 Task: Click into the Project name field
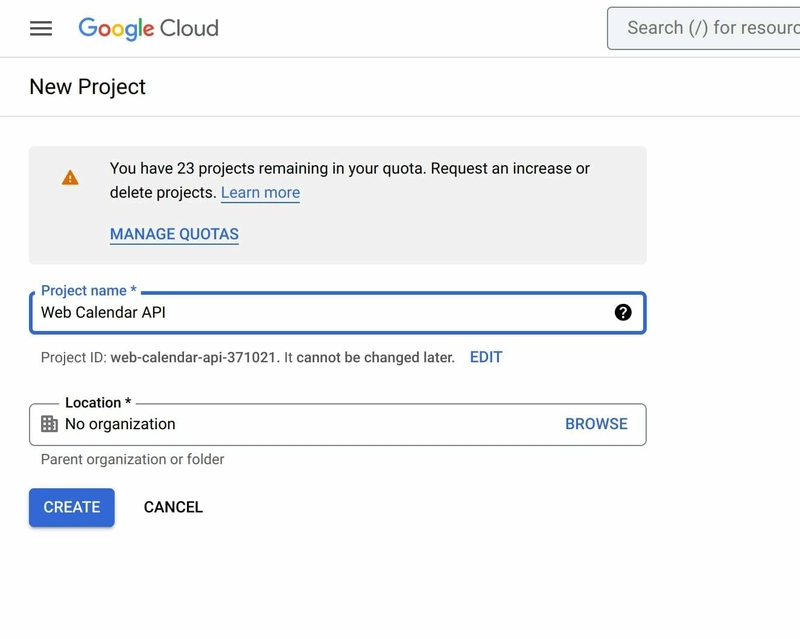(x=320, y=313)
